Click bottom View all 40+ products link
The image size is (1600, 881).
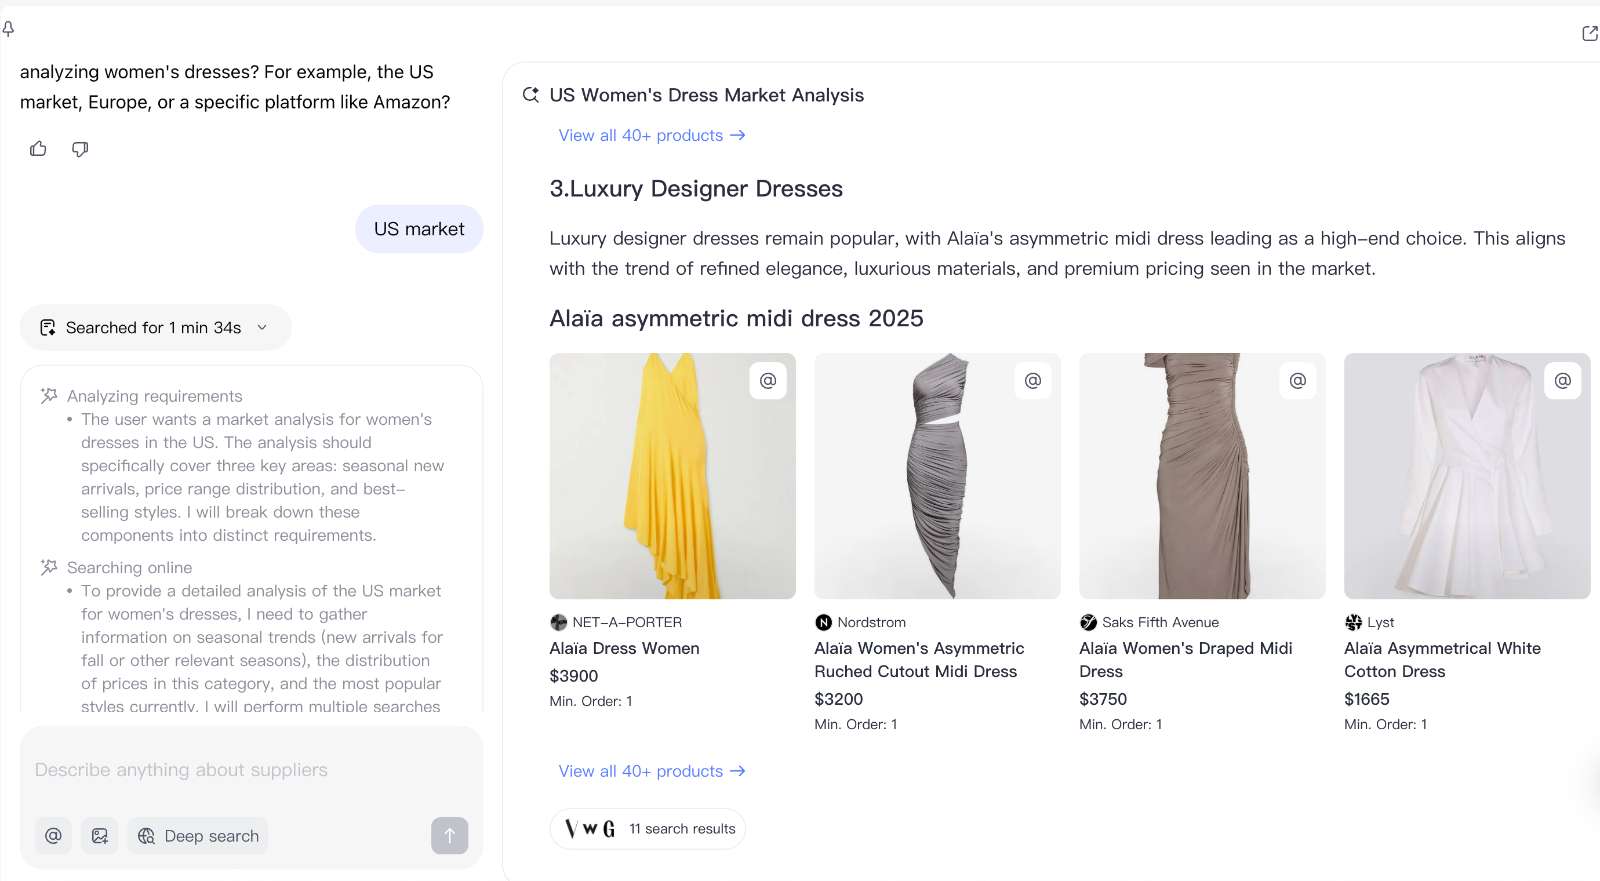click(652, 771)
